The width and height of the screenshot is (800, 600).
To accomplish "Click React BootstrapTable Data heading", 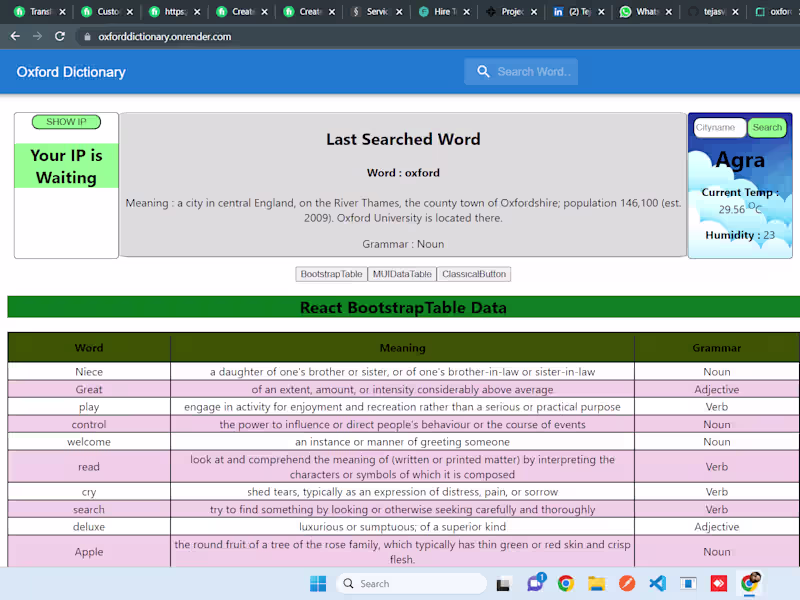I will (403, 308).
